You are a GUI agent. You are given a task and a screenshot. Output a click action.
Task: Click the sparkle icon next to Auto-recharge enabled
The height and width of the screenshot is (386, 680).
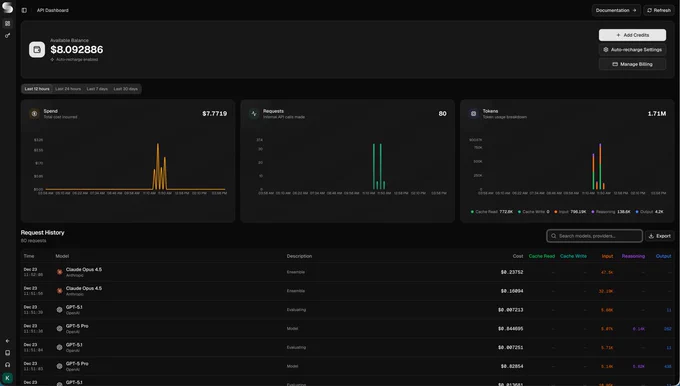coord(52,60)
